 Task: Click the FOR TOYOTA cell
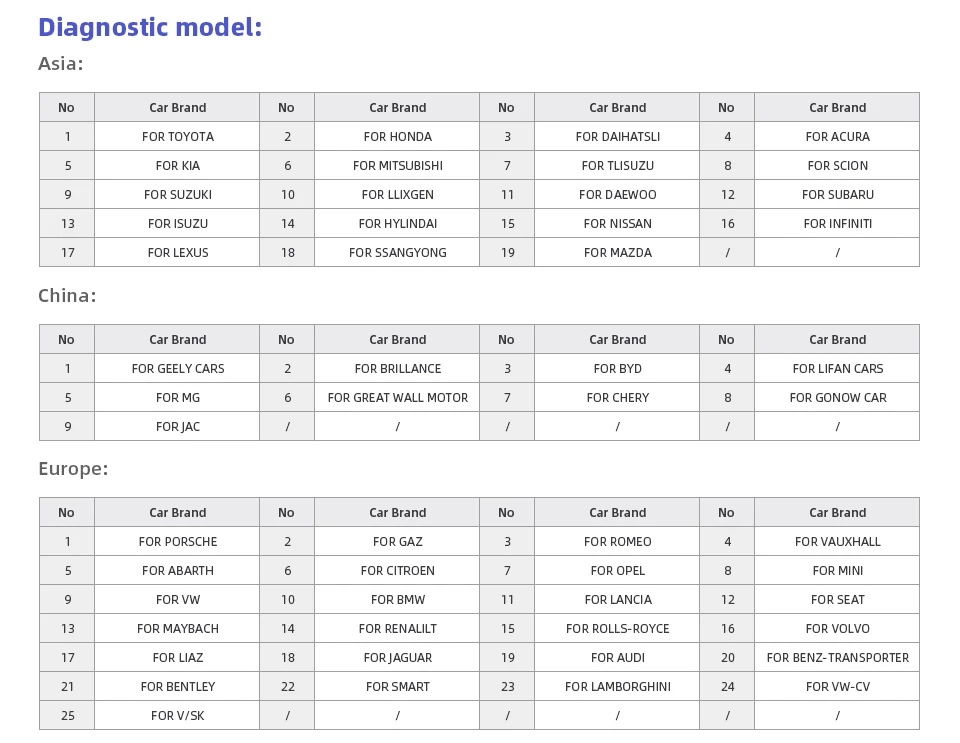[x=177, y=137]
